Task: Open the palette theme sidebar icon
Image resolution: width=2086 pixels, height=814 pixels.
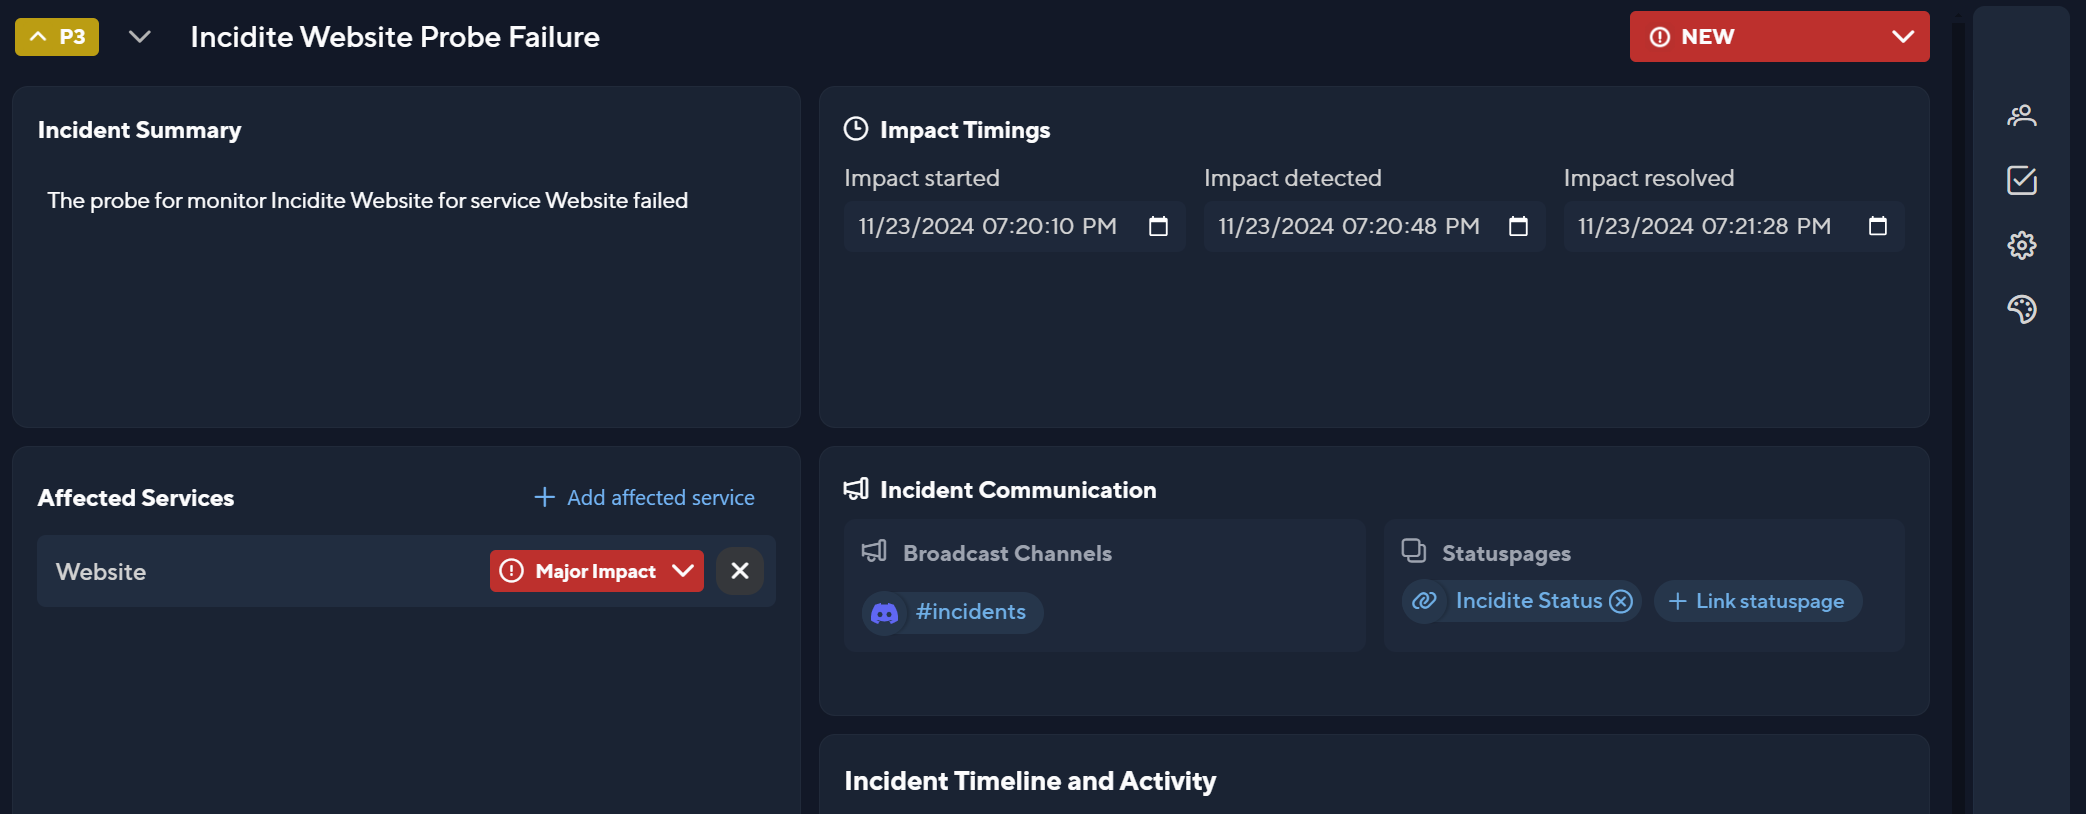Action: (x=2021, y=309)
